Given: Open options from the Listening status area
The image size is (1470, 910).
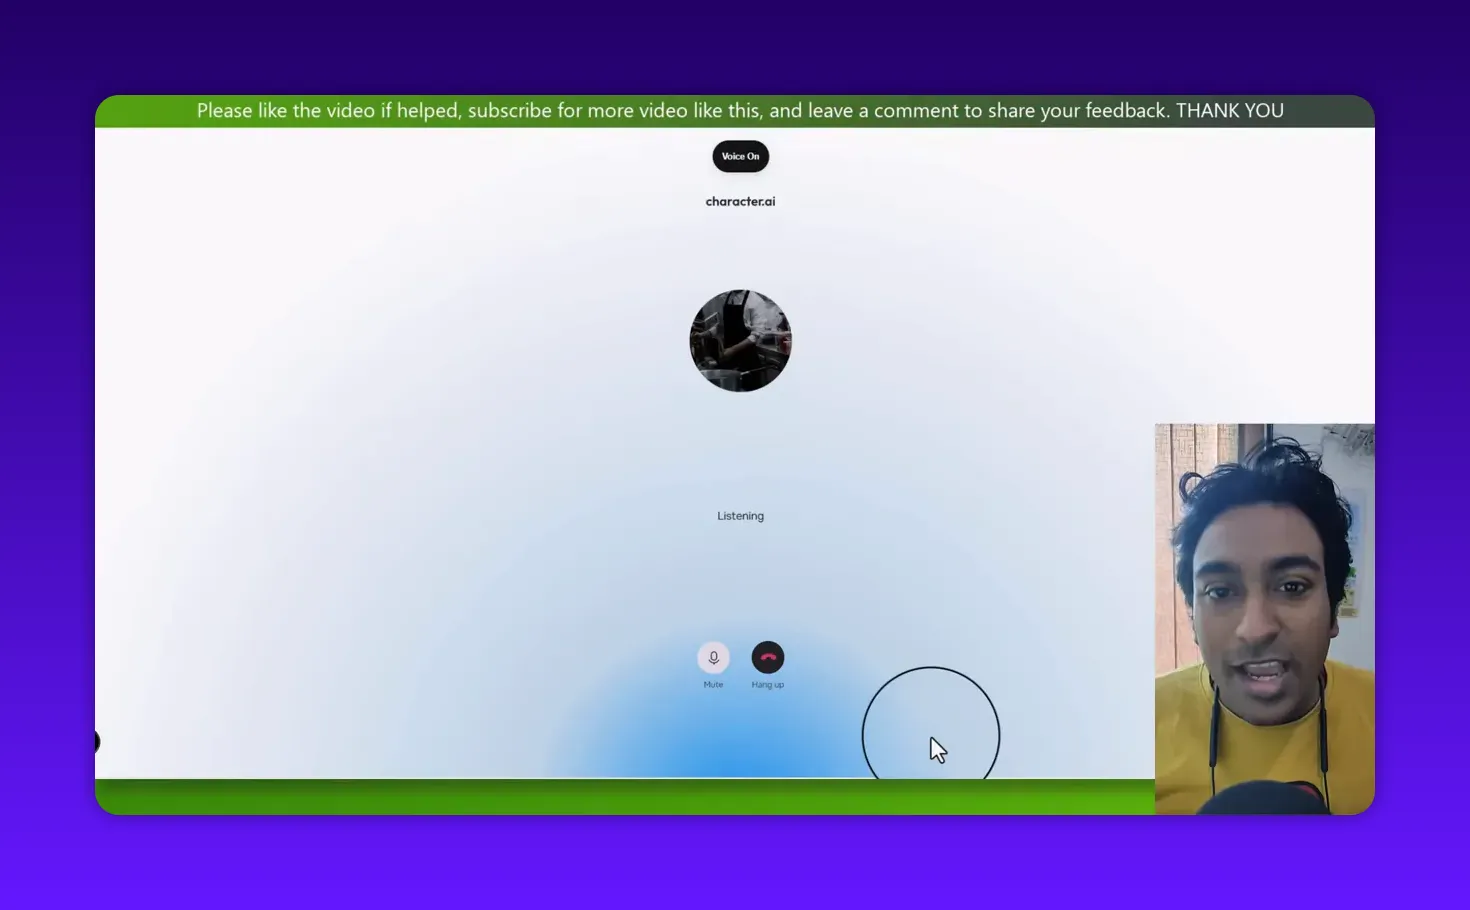Looking at the screenshot, I should [x=740, y=515].
